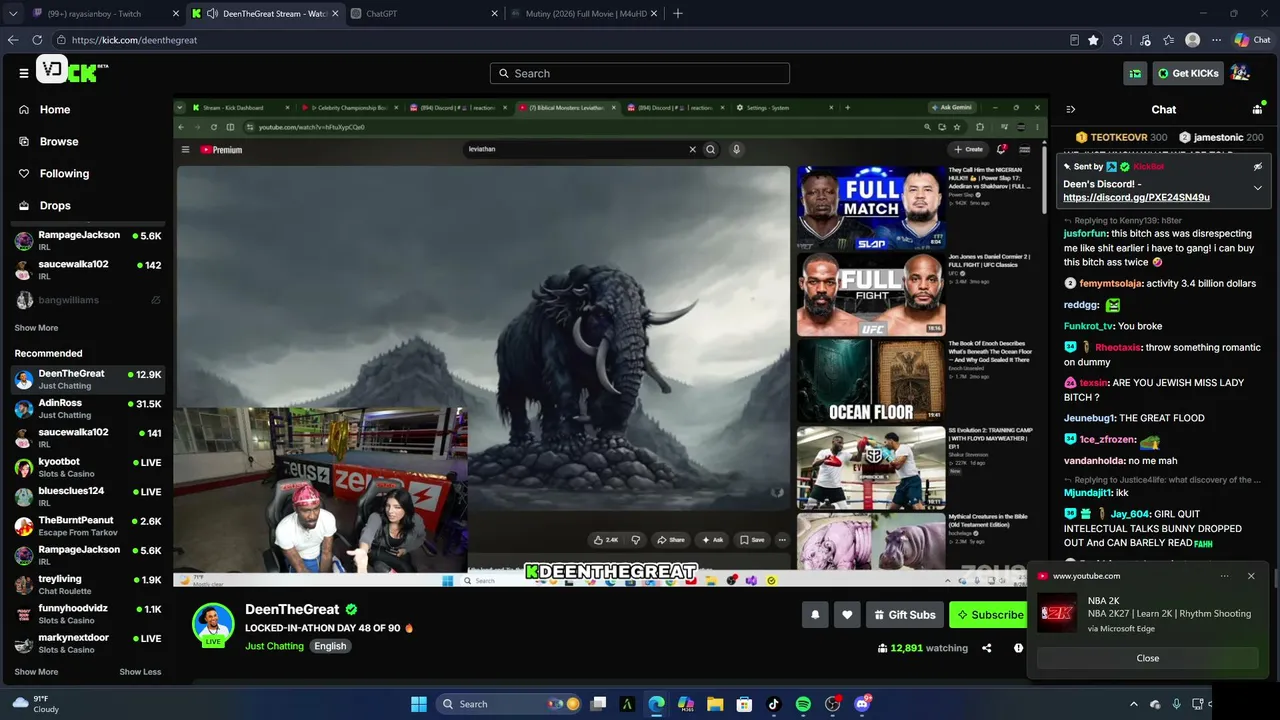Viewport: 1280px width, 720px height.
Task: Open treyliving recommended channel
Action: coord(88,585)
